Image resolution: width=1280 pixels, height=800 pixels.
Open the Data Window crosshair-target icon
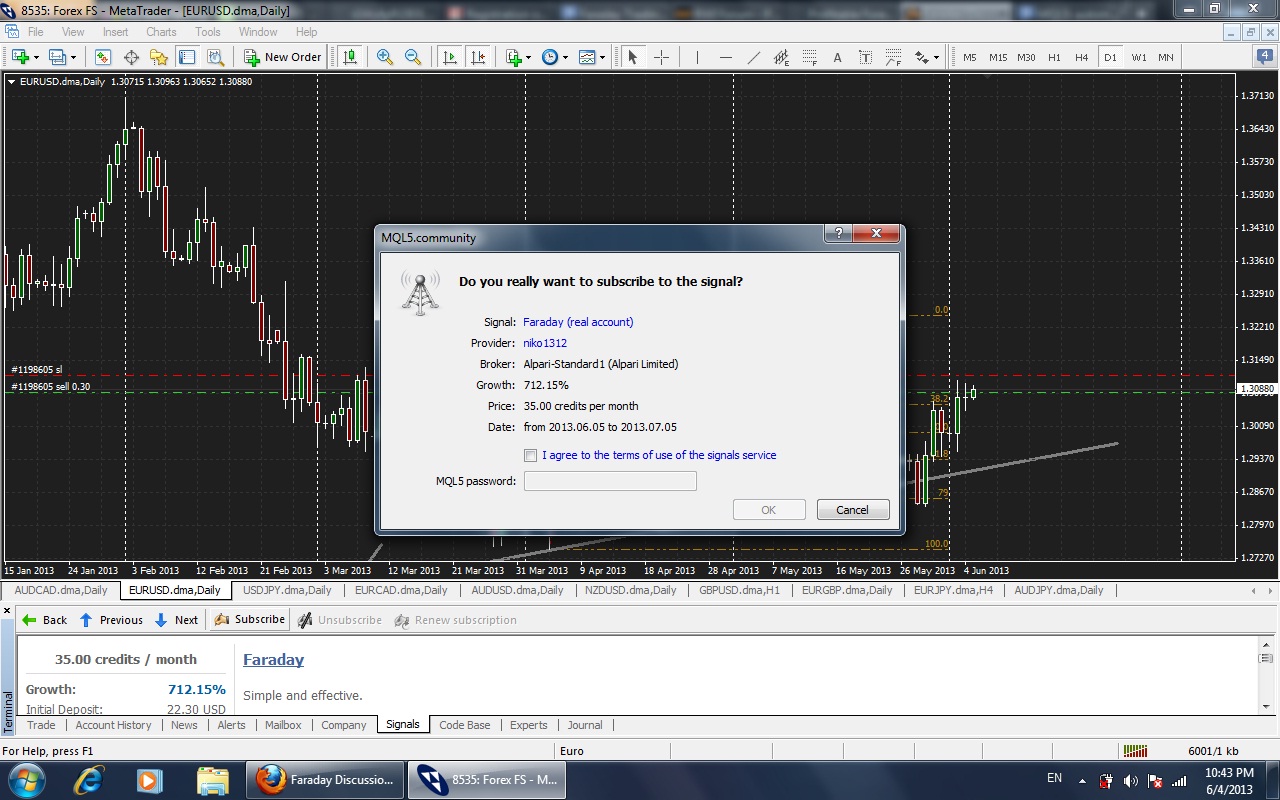pyautogui.click(x=131, y=57)
